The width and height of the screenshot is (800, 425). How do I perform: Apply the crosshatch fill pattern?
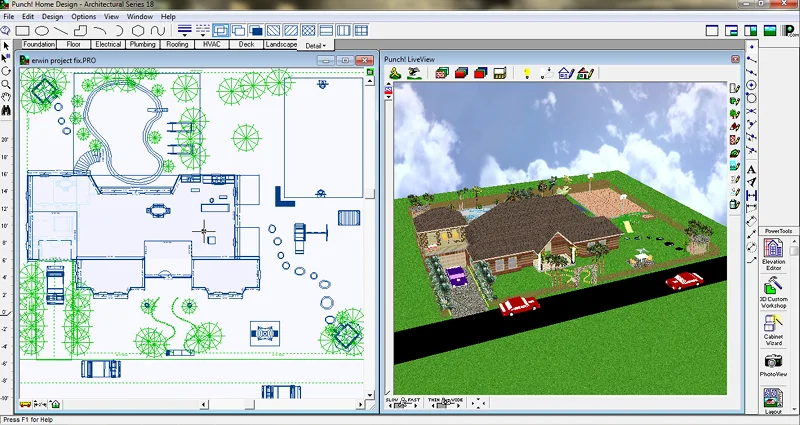coord(308,31)
